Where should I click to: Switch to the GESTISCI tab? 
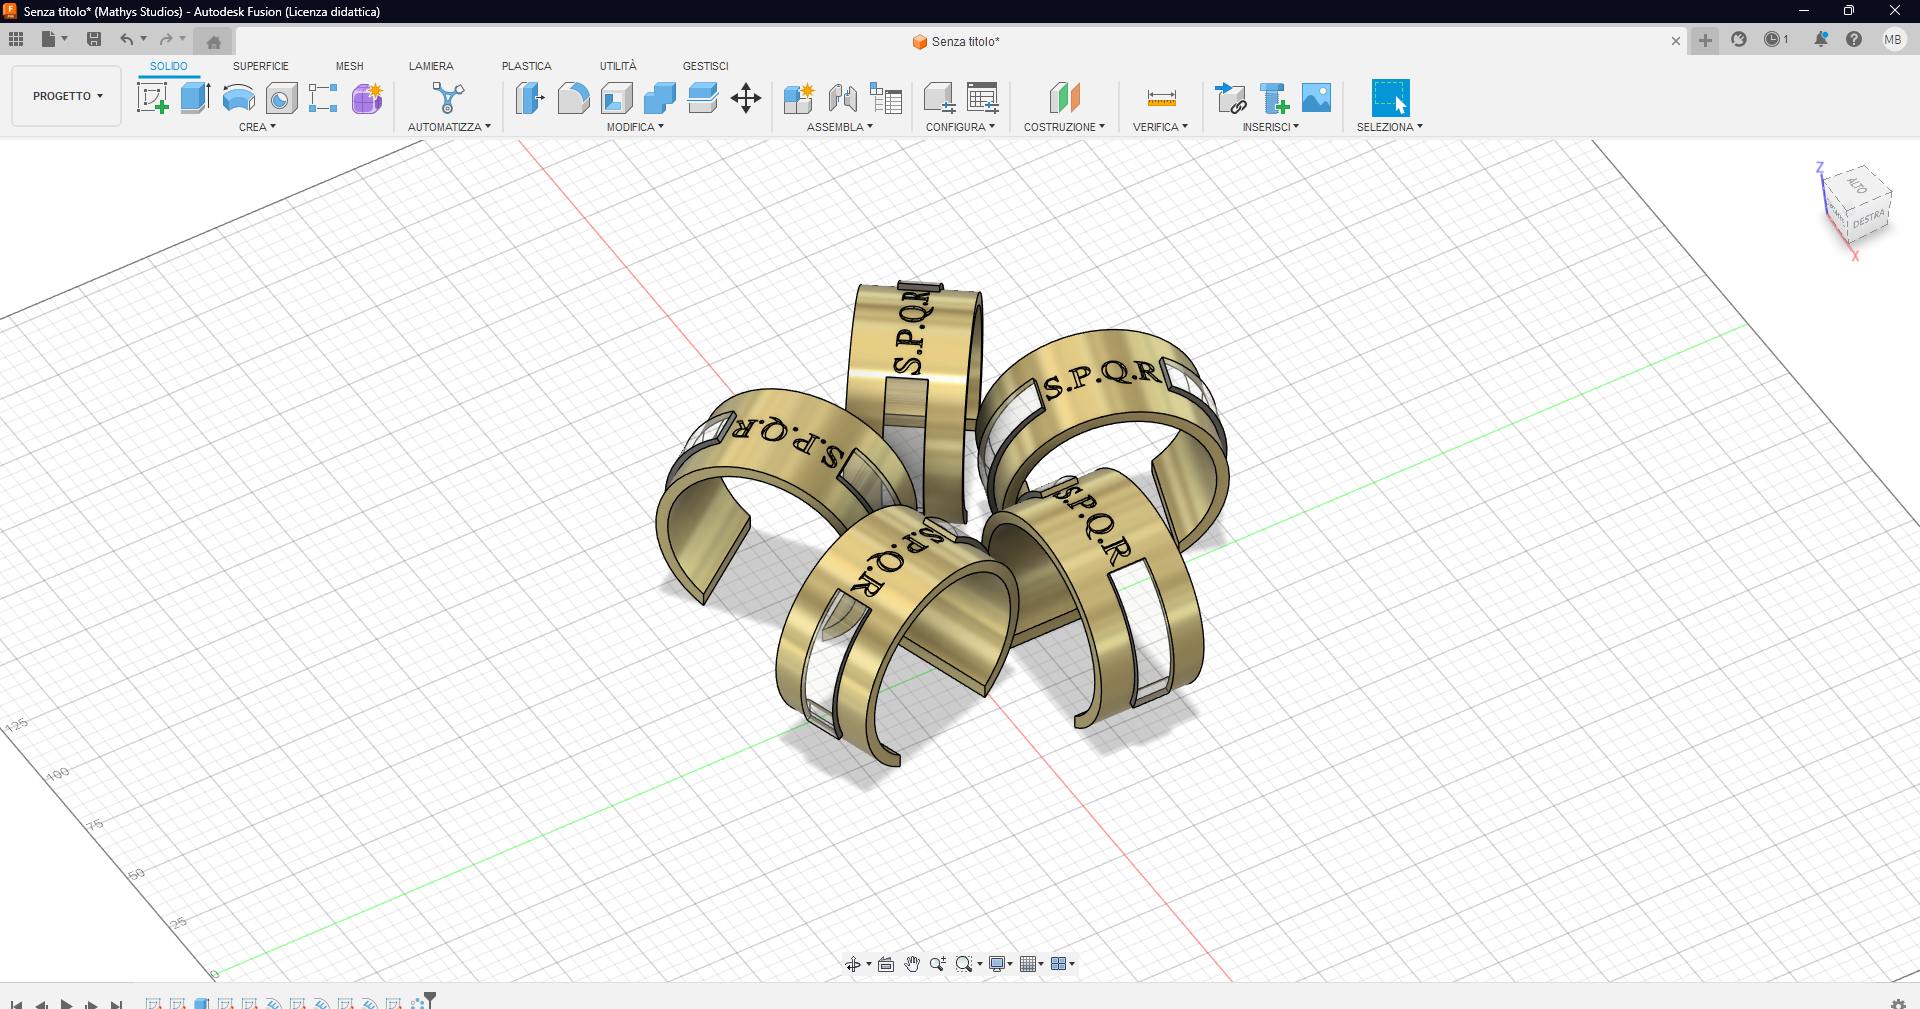[706, 66]
